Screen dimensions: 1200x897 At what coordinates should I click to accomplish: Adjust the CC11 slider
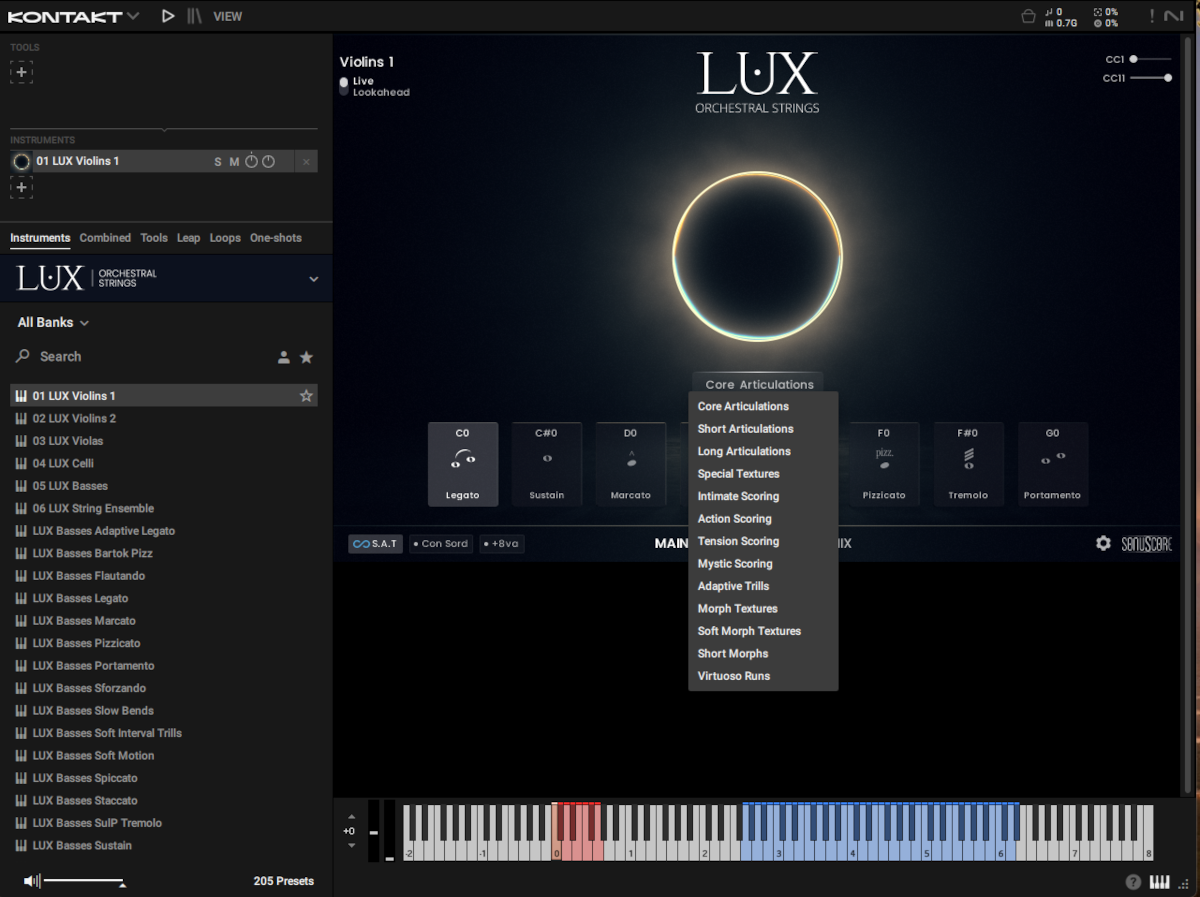[1167, 78]
